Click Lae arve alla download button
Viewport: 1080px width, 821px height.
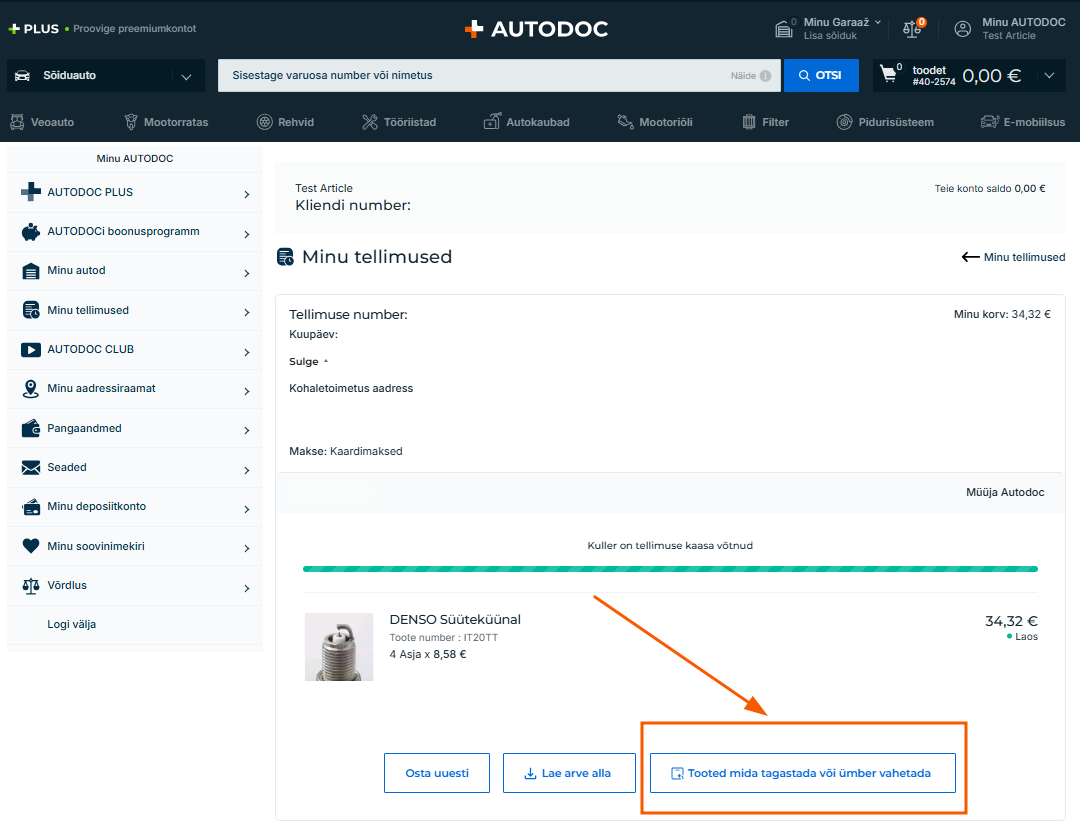pos(568,773)
